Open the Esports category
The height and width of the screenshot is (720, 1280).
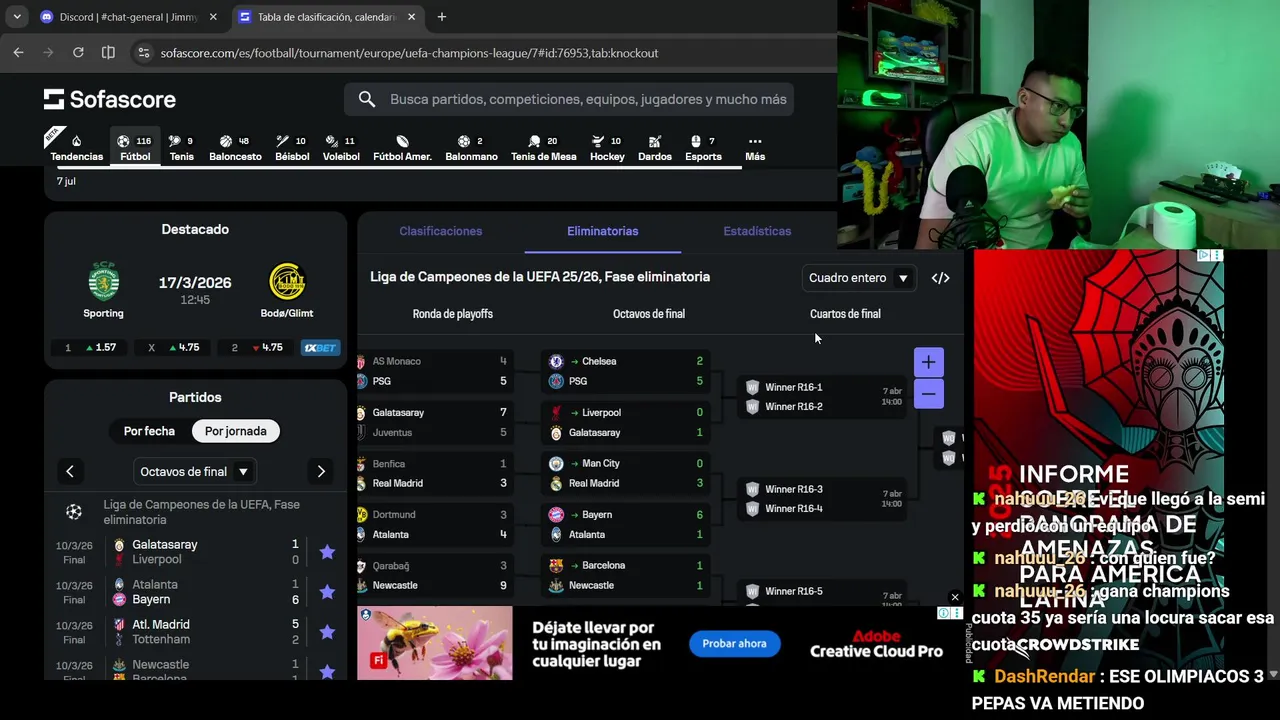click(703, 148)
